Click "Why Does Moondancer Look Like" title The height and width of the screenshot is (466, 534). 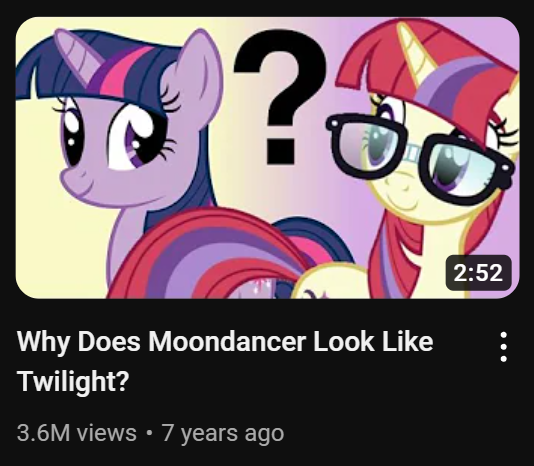point(225,341)
